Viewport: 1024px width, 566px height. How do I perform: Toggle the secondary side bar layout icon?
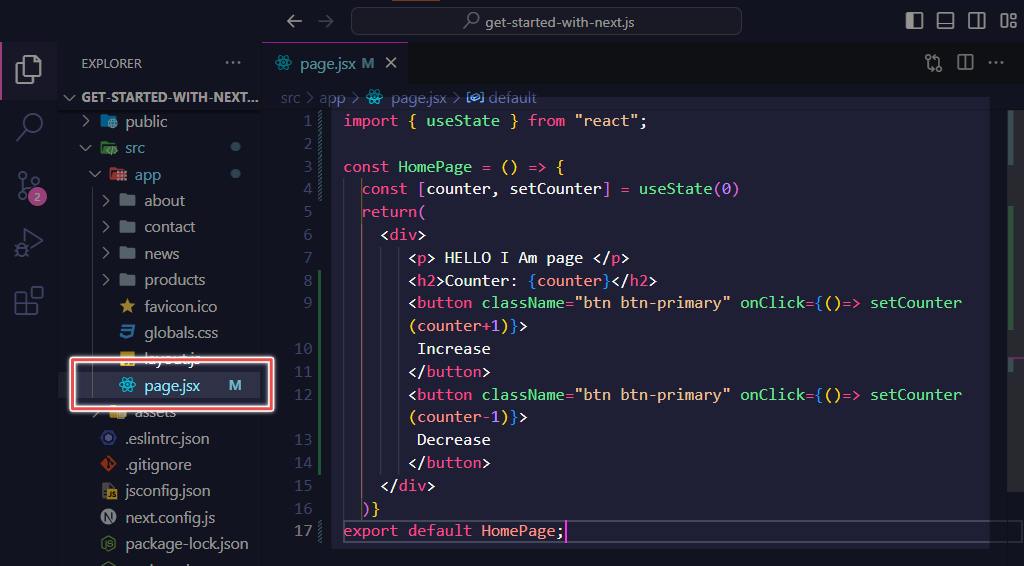click(976, 21)
